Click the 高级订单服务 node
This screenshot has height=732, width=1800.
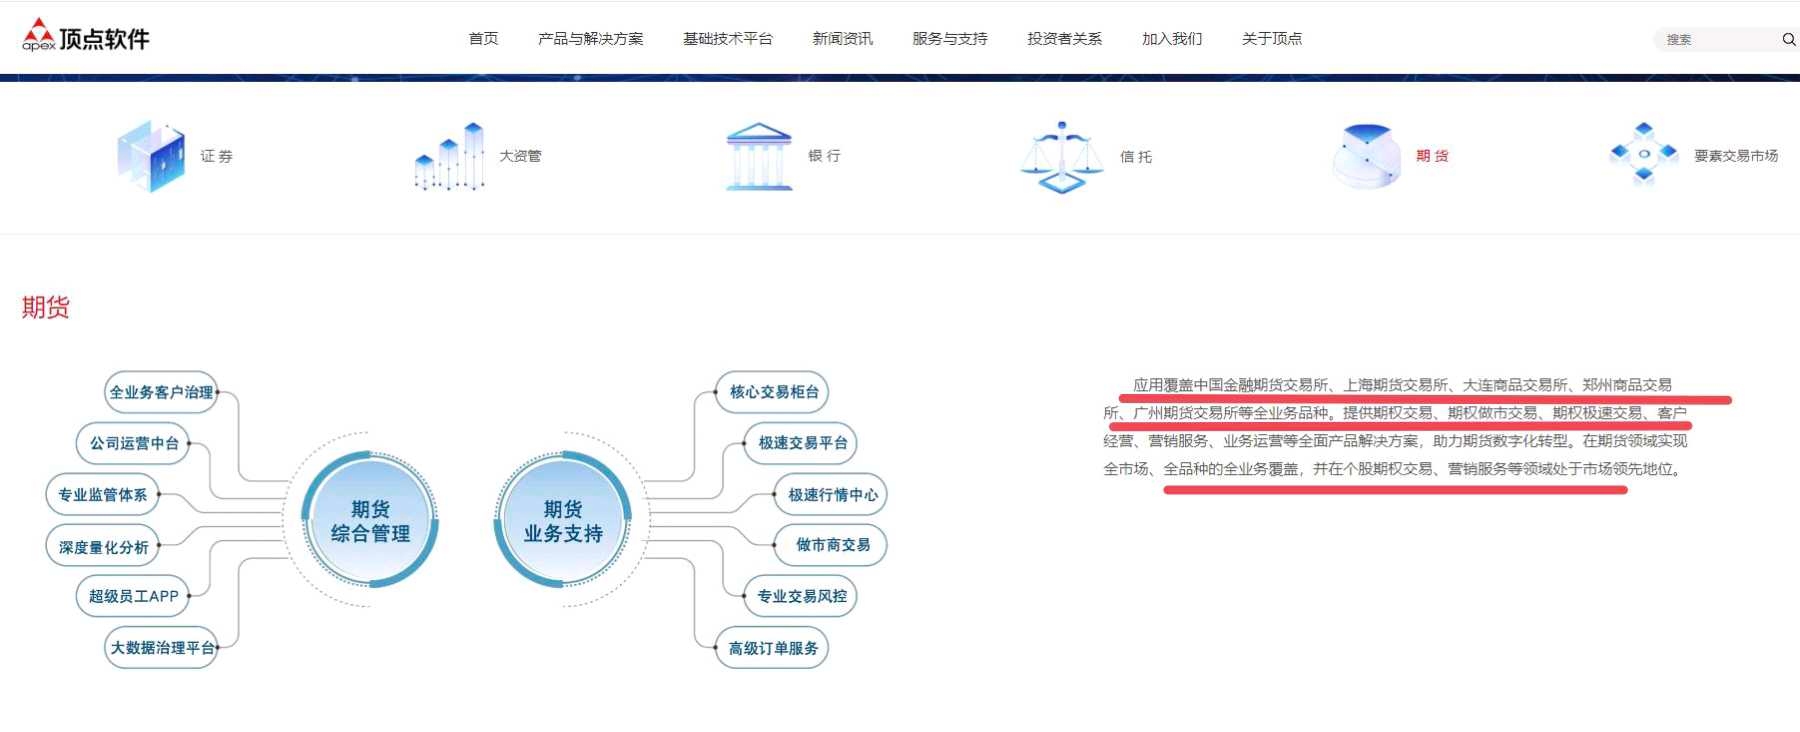pos(773,648)
